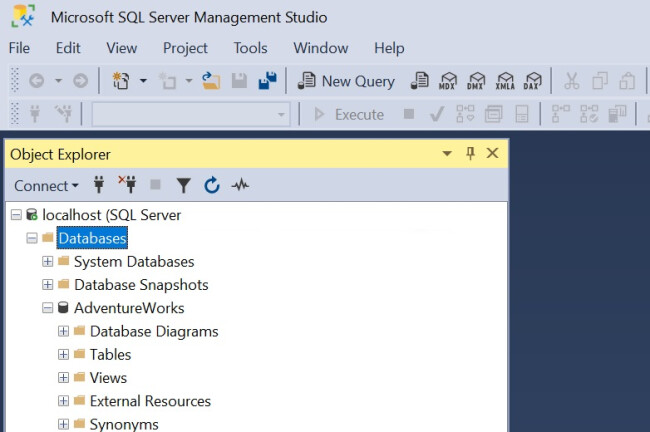This screenshot has height=432, width=650.
Task: Click the Parse checkmark icon
Action: 437,114
